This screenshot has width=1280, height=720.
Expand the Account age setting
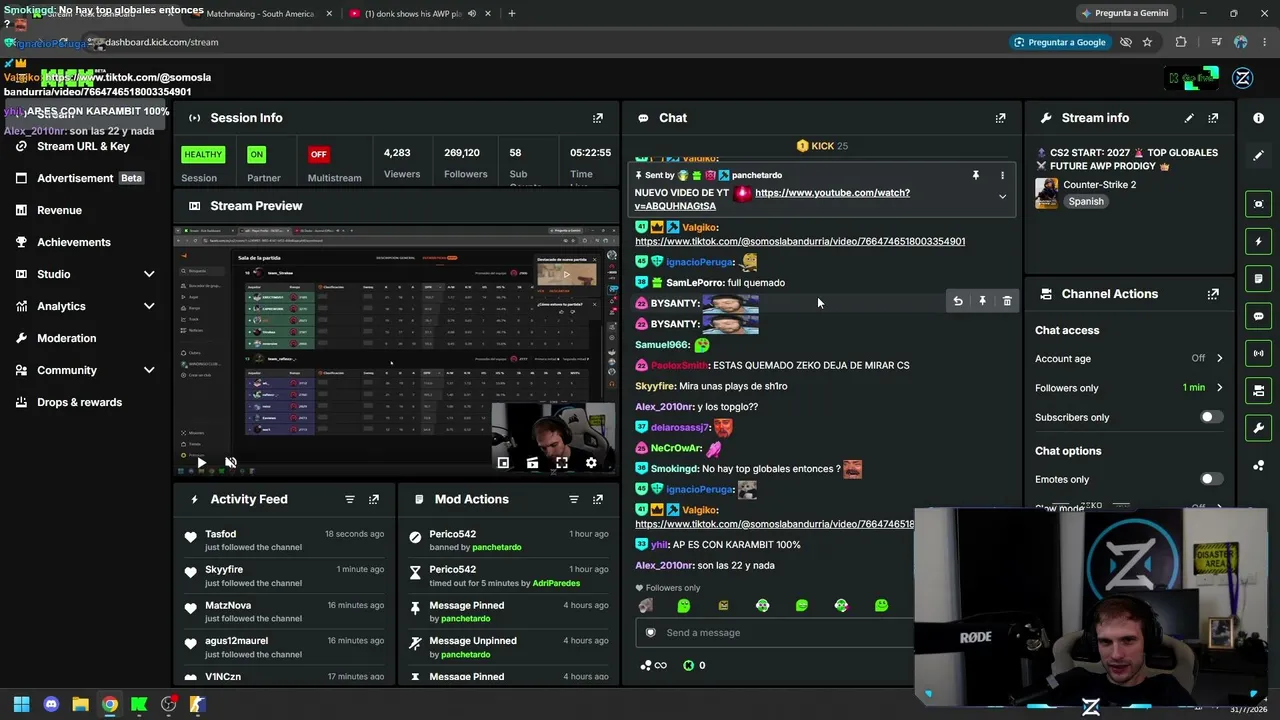[1219, 358]
